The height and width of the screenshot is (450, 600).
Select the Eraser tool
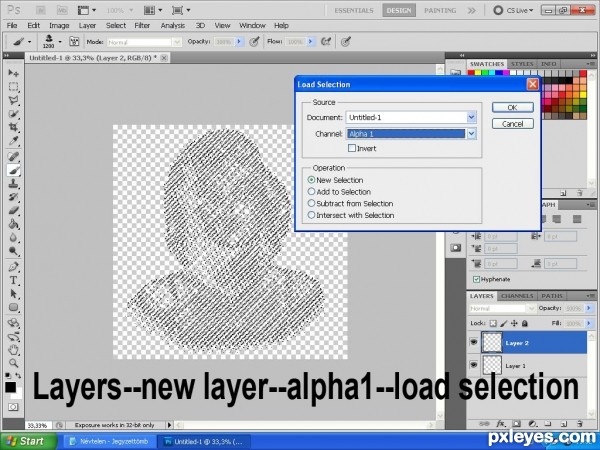click(x=13, y=210)
